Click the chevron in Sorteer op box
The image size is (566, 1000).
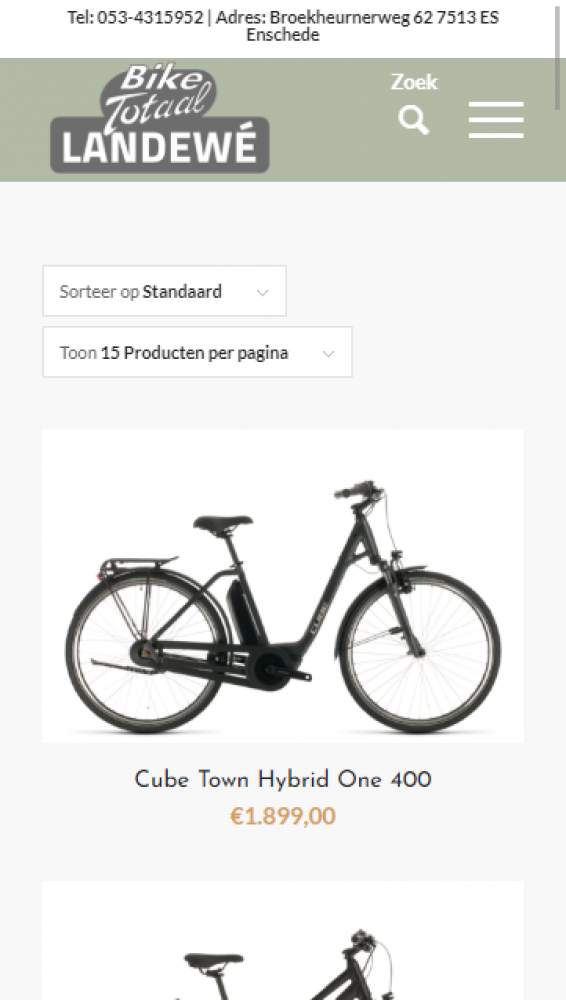[262, 292]
